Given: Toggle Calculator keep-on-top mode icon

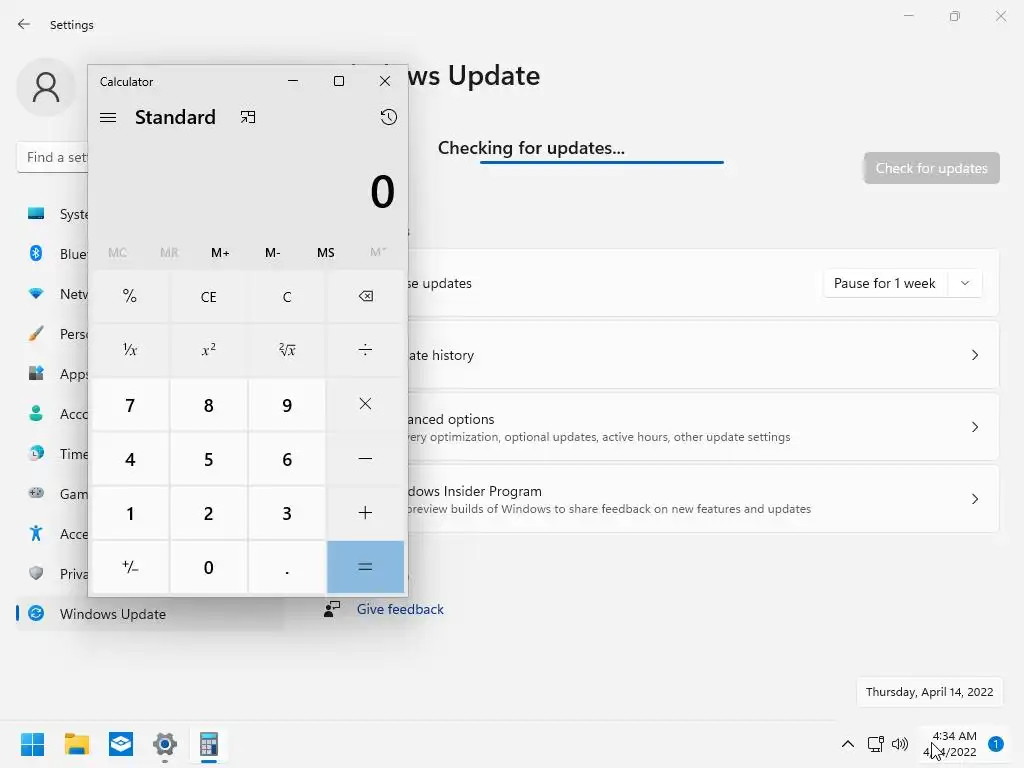Looking at the screenshot, I should pos(248,118).
